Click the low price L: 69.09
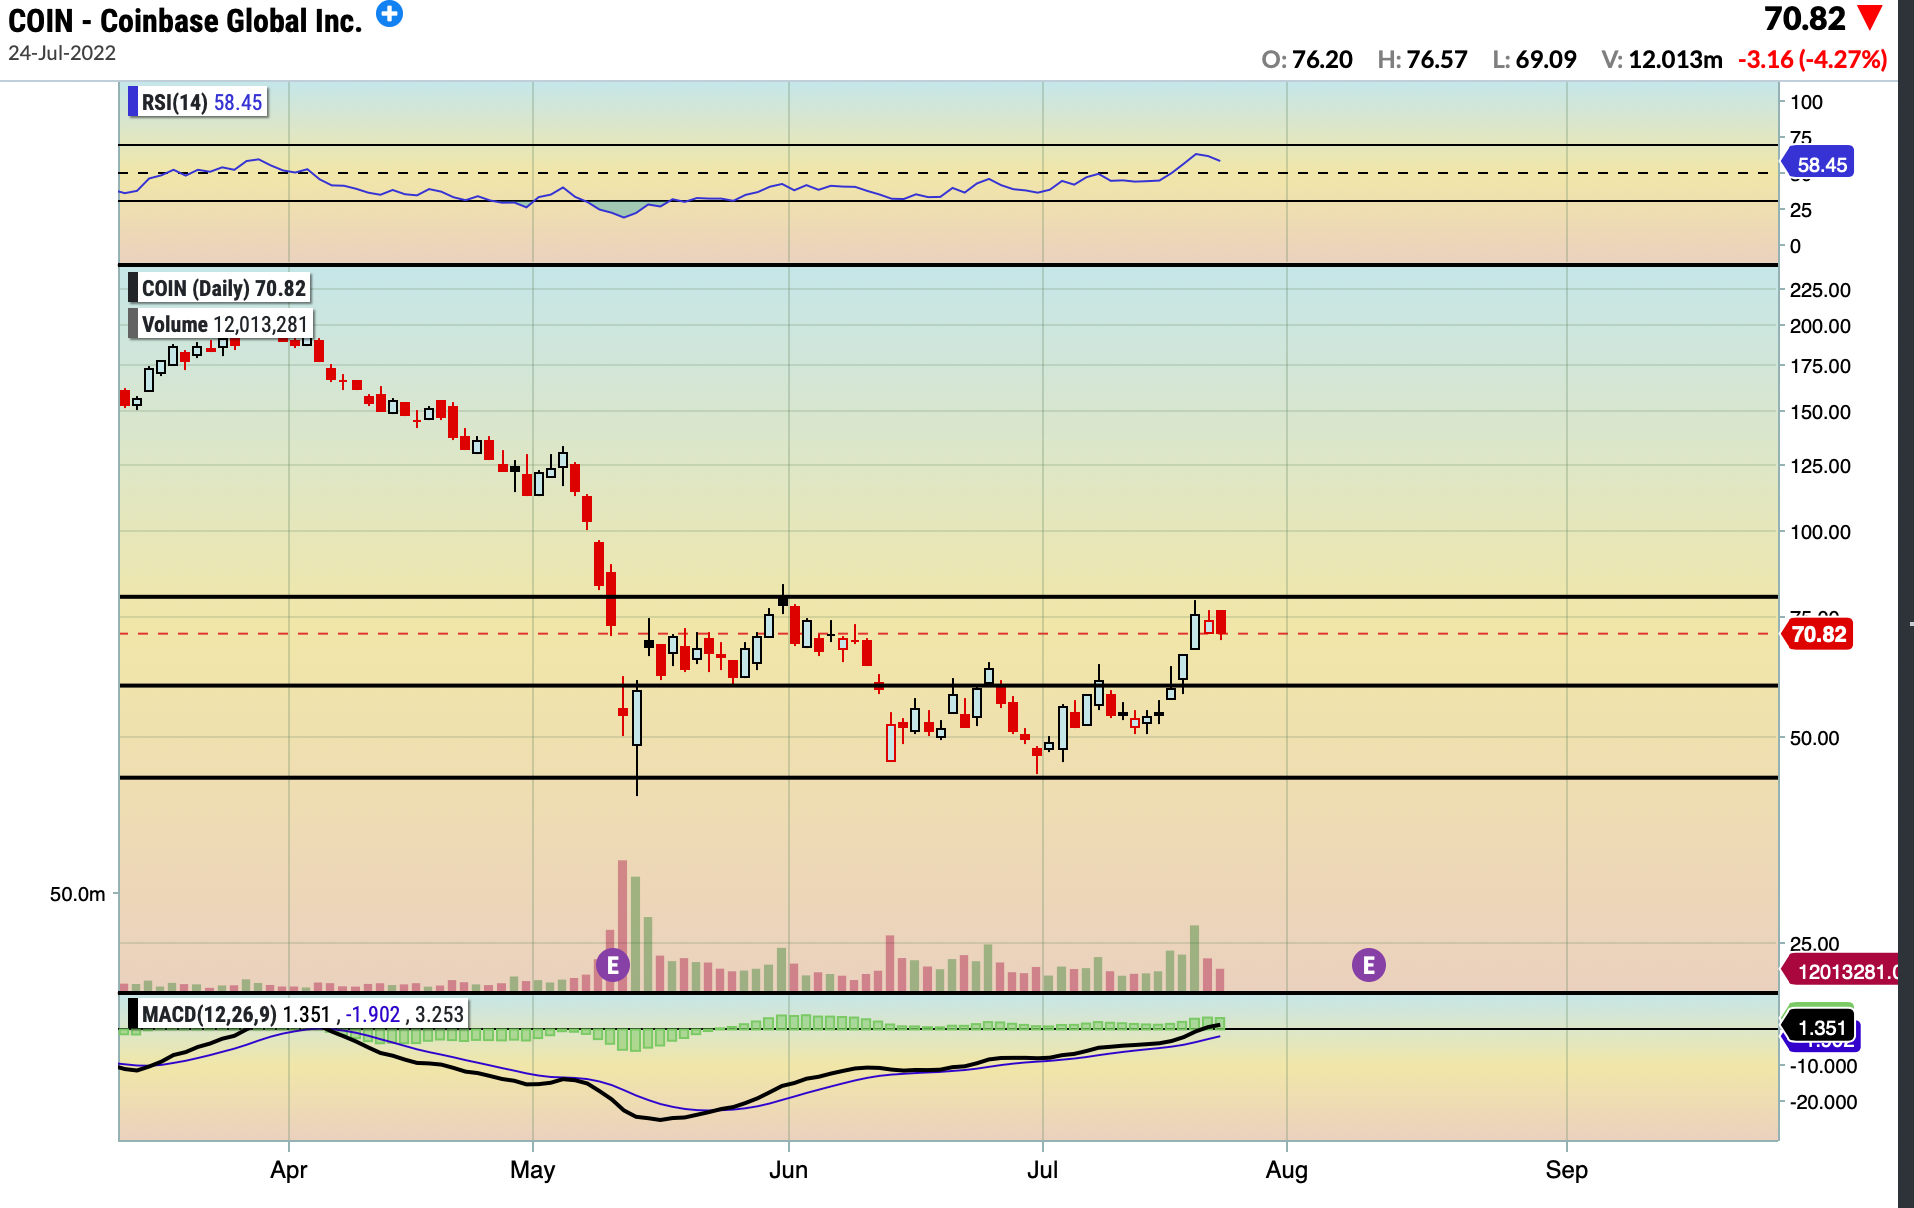The height and width of the screenshot is (1208, 1914). [1534, 60]
